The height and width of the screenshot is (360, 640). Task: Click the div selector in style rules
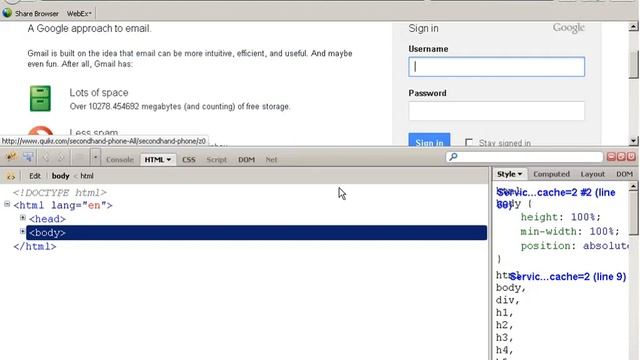click(507, 300)
